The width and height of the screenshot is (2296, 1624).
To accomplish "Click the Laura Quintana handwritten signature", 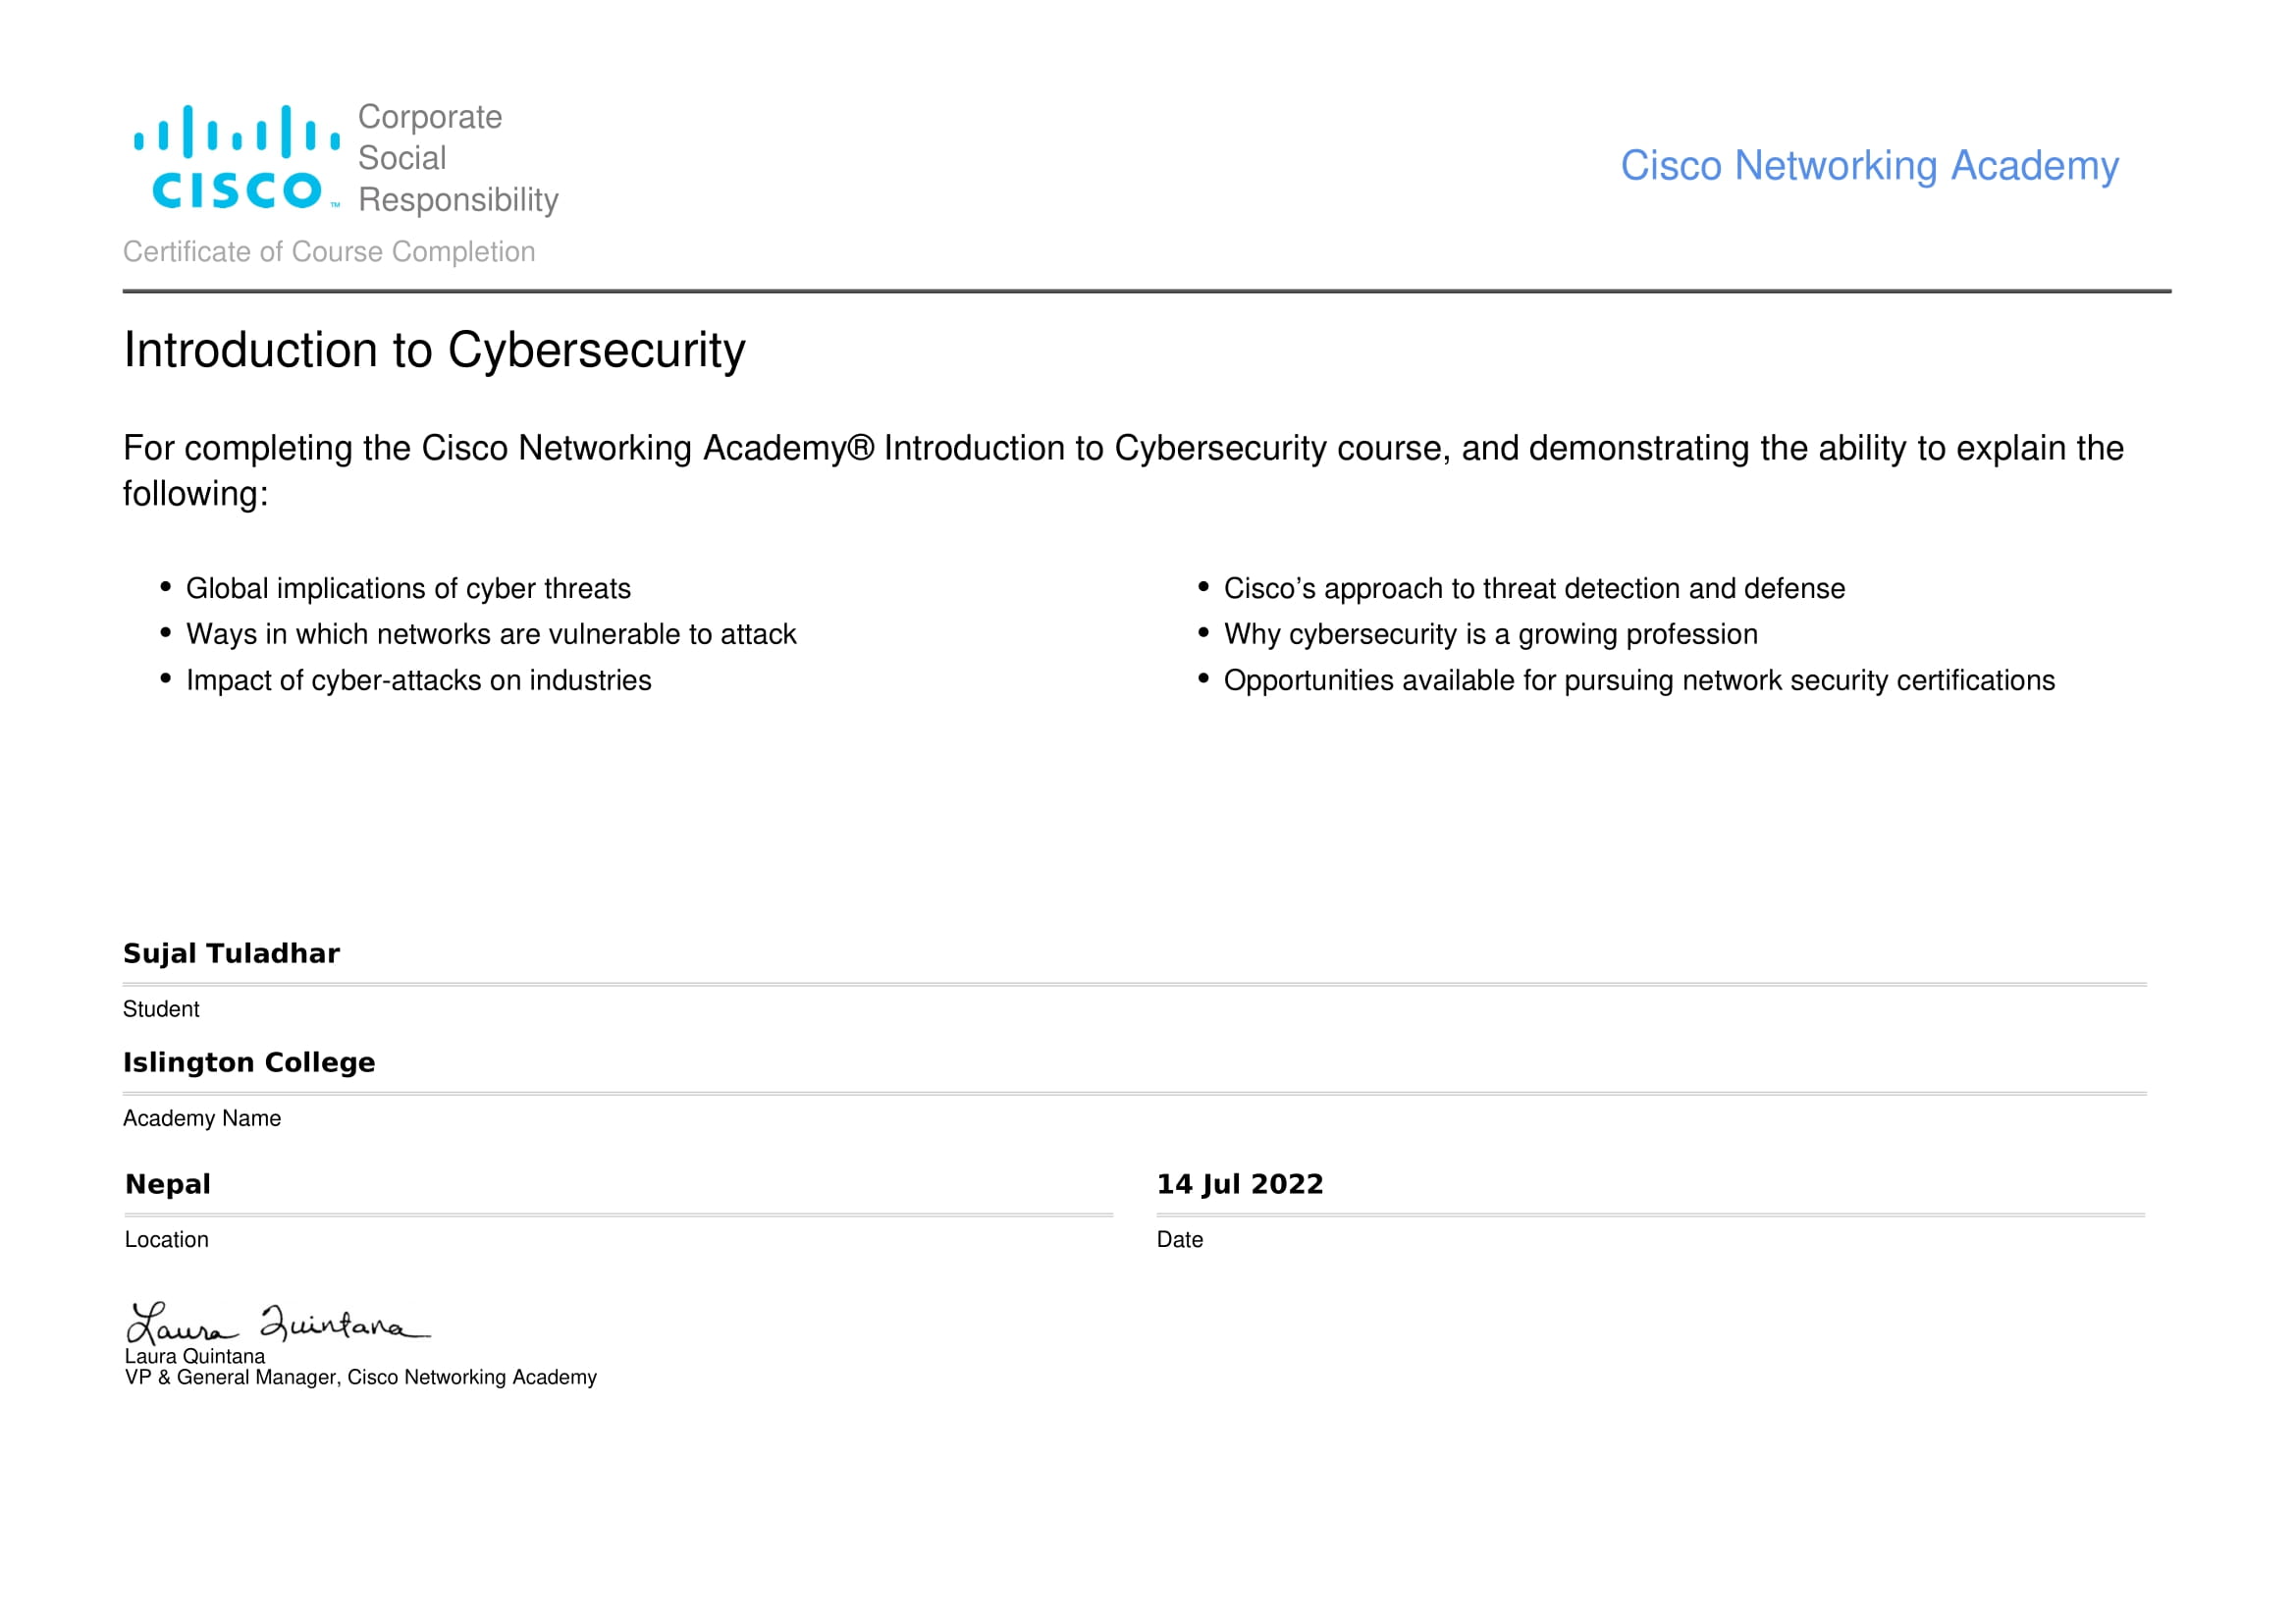I will [x=275, y=1325].
